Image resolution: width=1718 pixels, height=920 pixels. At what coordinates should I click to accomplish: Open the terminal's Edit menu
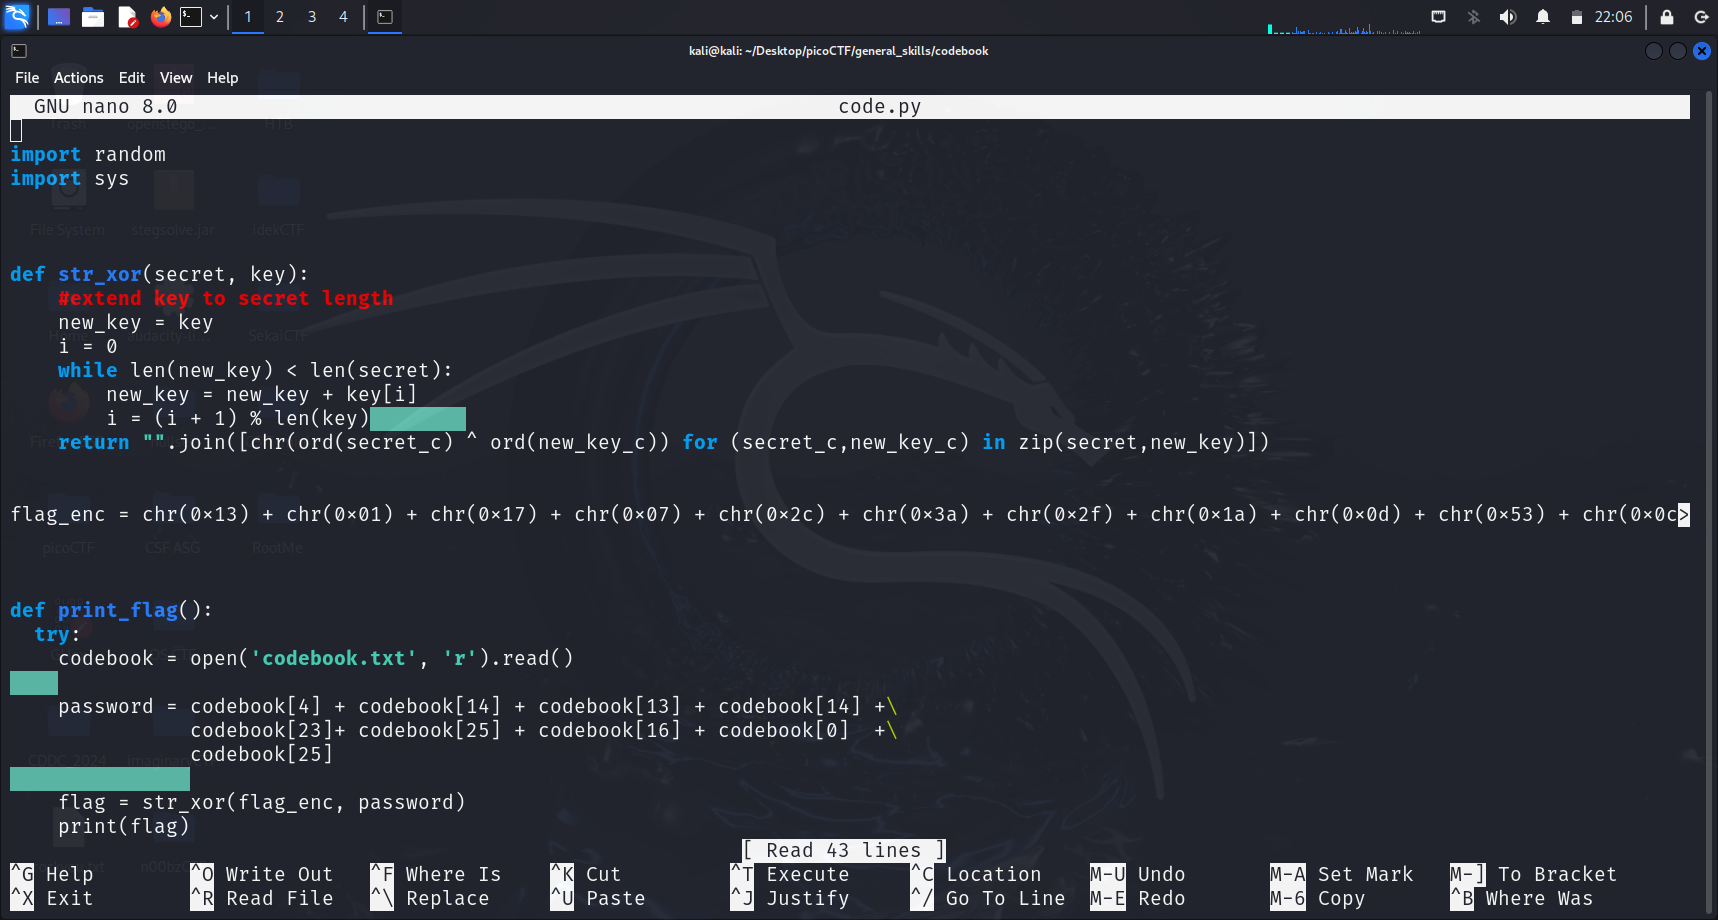point(131,78)
